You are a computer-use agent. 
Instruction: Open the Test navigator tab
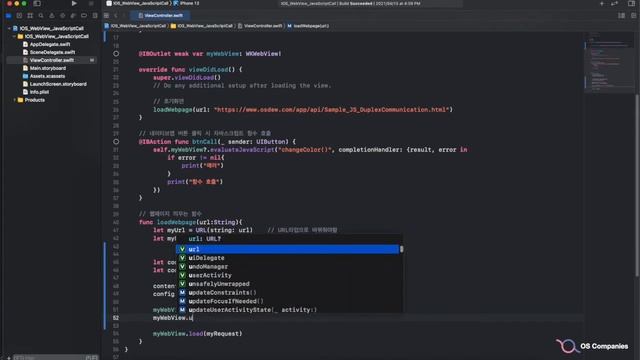coord(62,16)
